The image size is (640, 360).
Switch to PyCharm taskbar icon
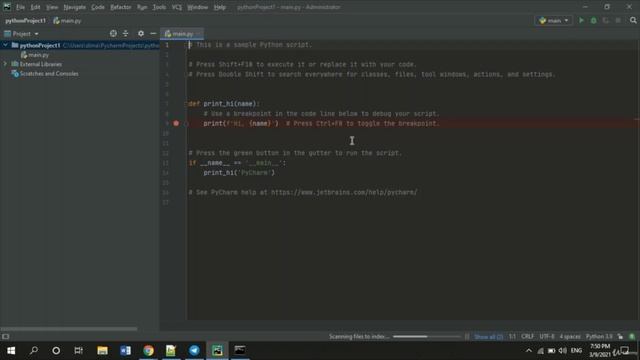[217, 350]
